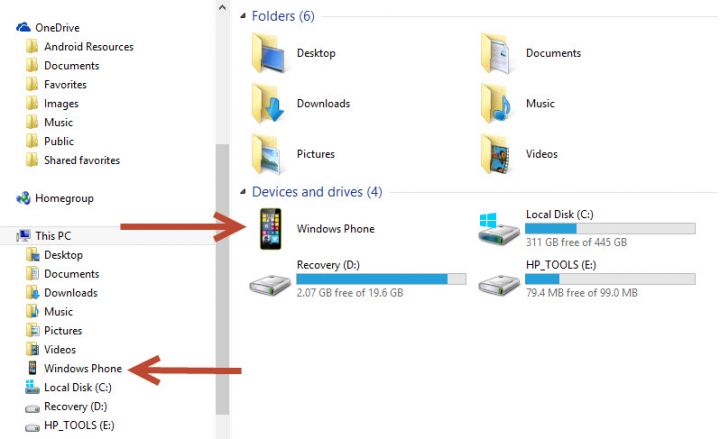Screen dimensions: 720x439
Task: Collapse the Devices and drives (4) group arrow
Action: click(243, 191)
